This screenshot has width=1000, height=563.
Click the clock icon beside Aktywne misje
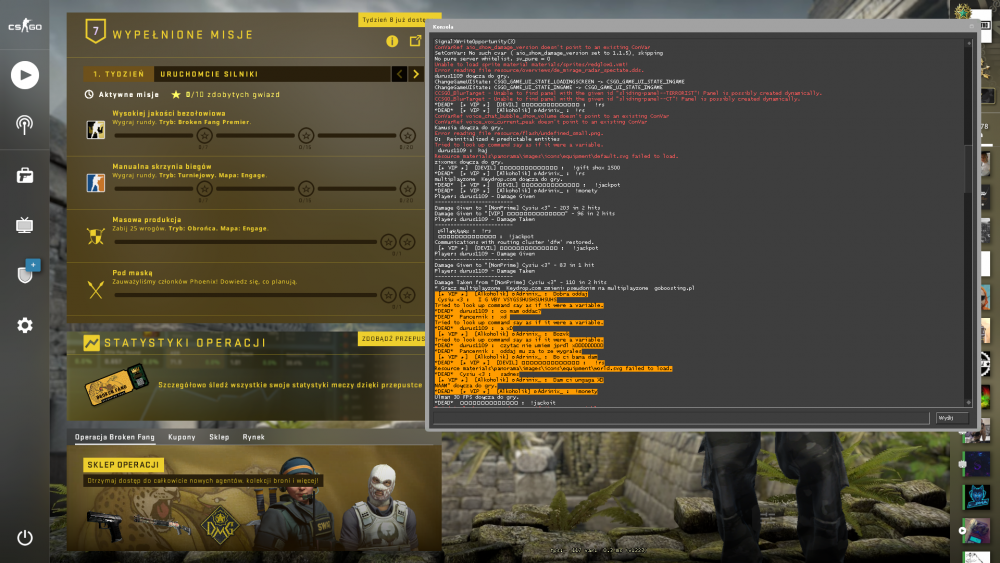click(89, 94)
